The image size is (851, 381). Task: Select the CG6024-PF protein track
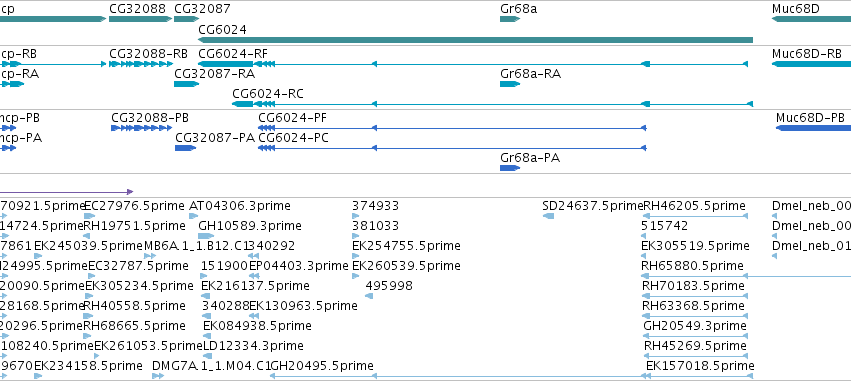coord(452,128)
